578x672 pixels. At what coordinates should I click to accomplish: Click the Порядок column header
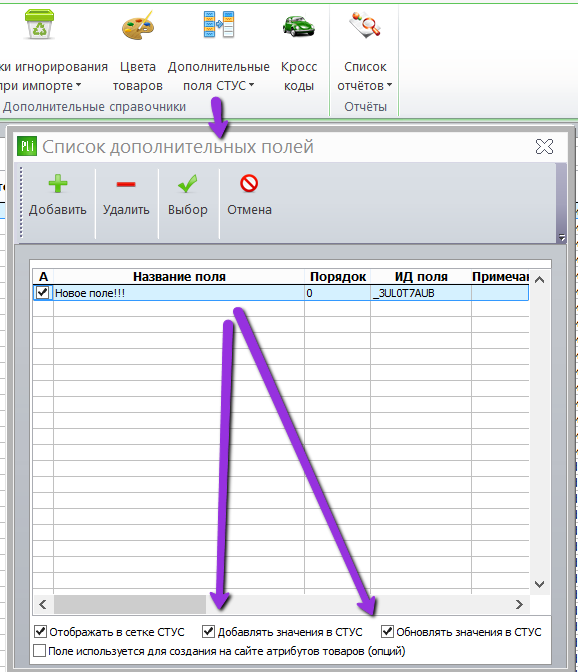click(338, 277)
